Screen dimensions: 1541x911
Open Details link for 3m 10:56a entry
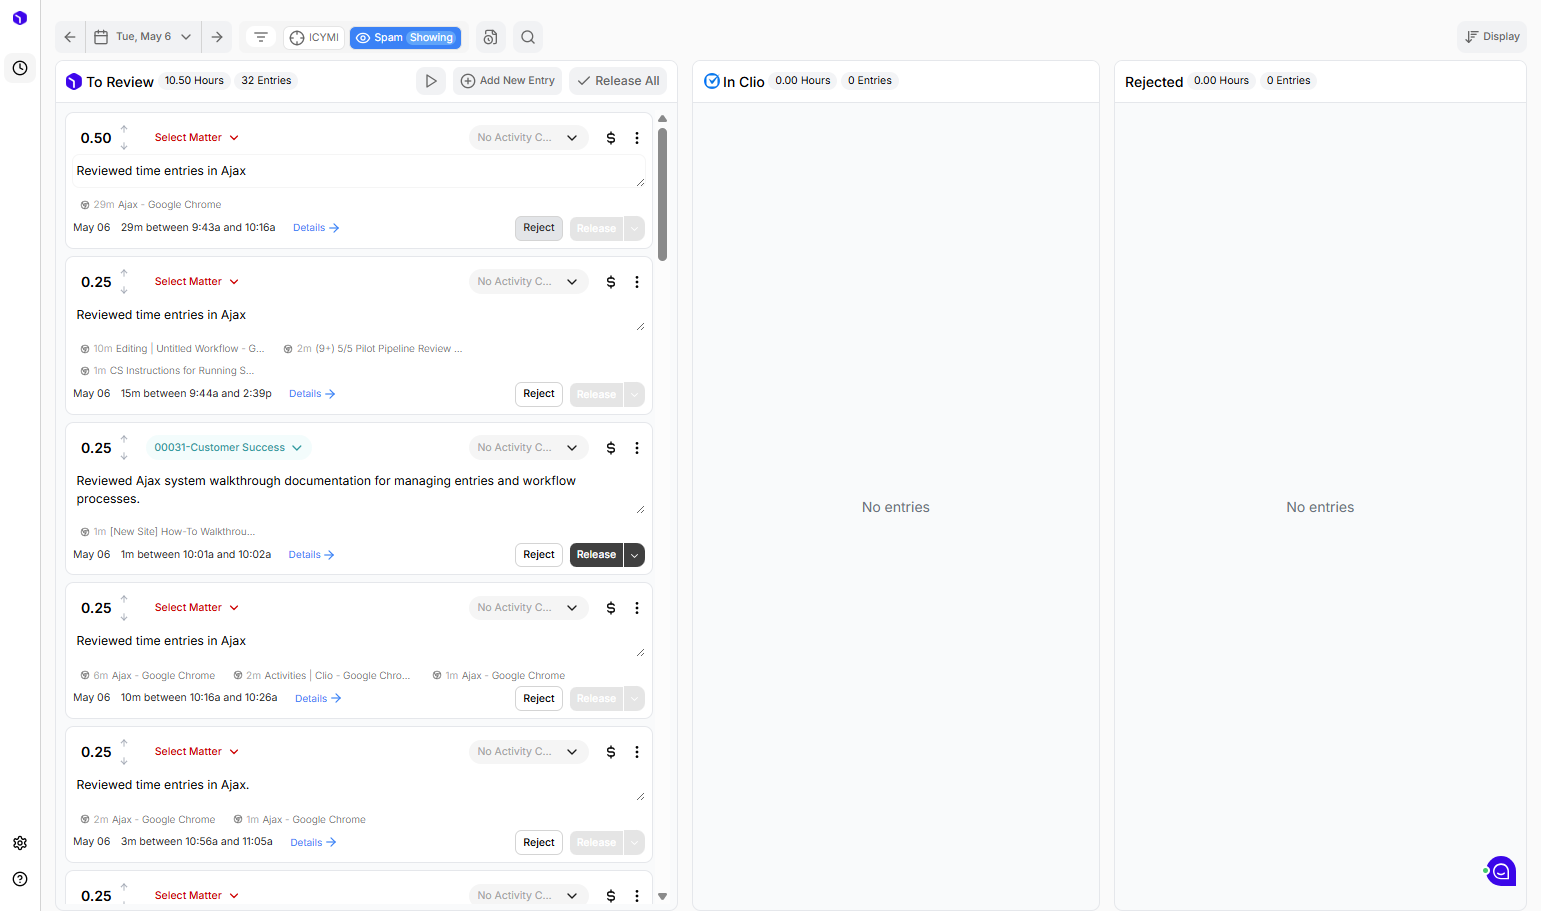point(313,843)
